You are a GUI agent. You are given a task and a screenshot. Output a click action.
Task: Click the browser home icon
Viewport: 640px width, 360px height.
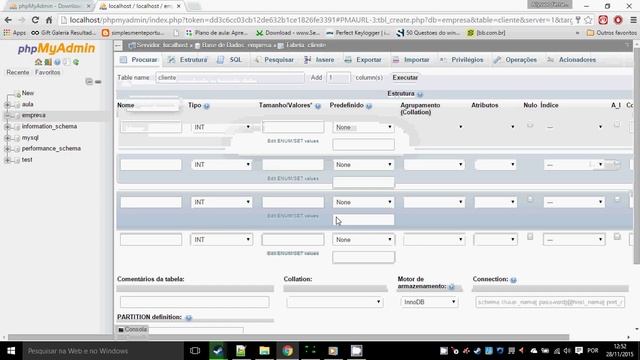point(49,20)
